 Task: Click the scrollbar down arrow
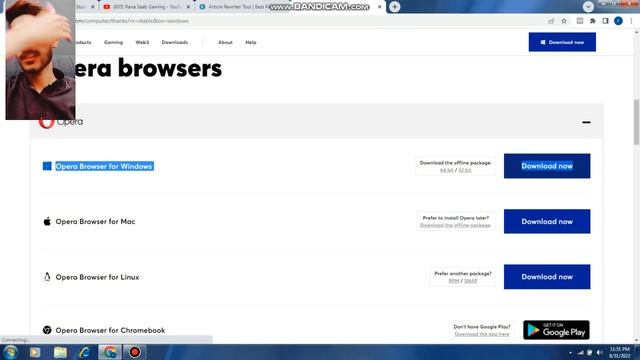tap(636, 340)
